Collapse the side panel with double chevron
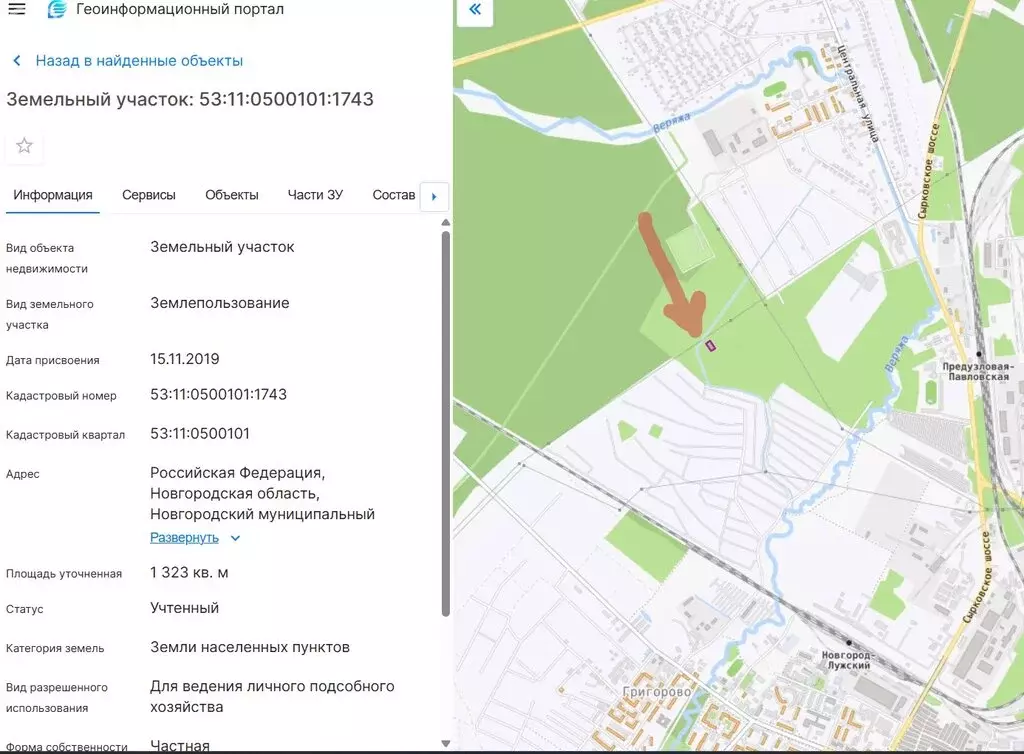This screenshot has height=754, width=1024. coord(475,11)
